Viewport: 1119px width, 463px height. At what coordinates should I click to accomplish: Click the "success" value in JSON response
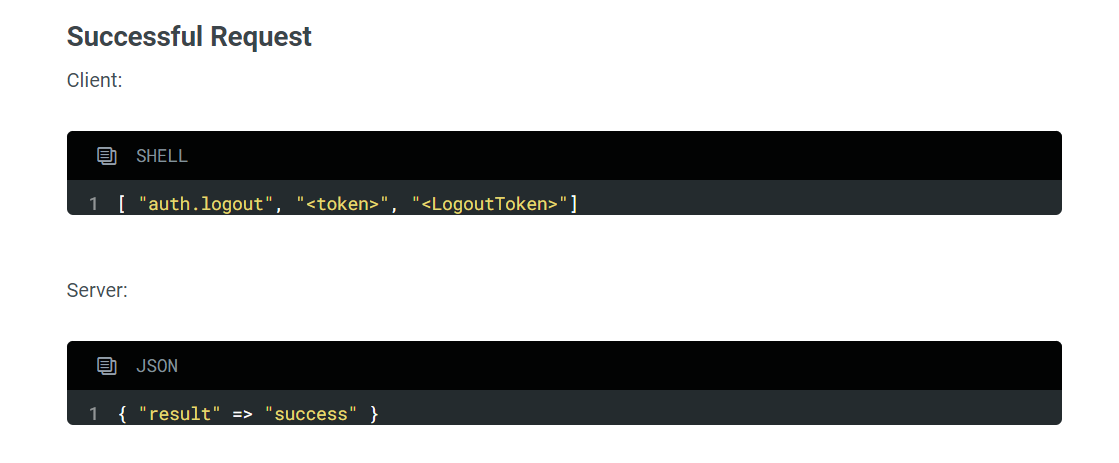[311, 414]
